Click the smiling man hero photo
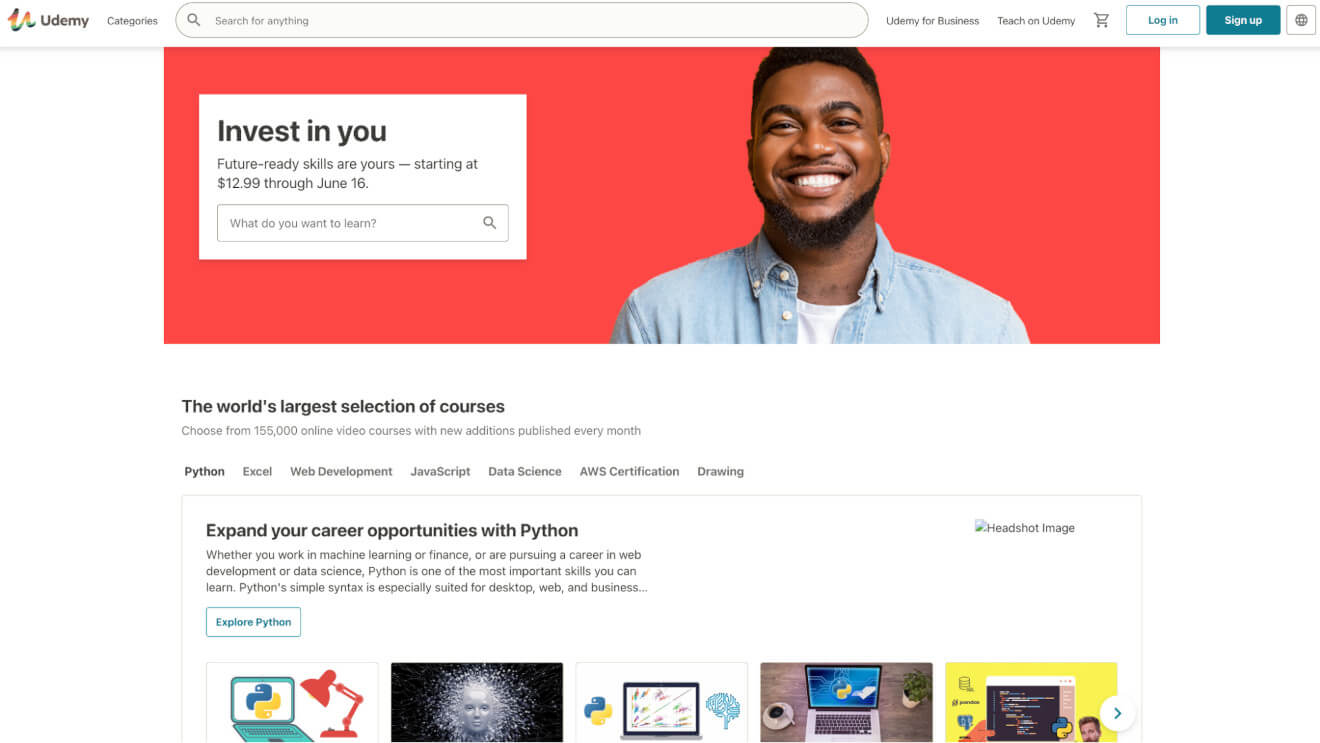The image size is (1320, 743). [820, 195]
